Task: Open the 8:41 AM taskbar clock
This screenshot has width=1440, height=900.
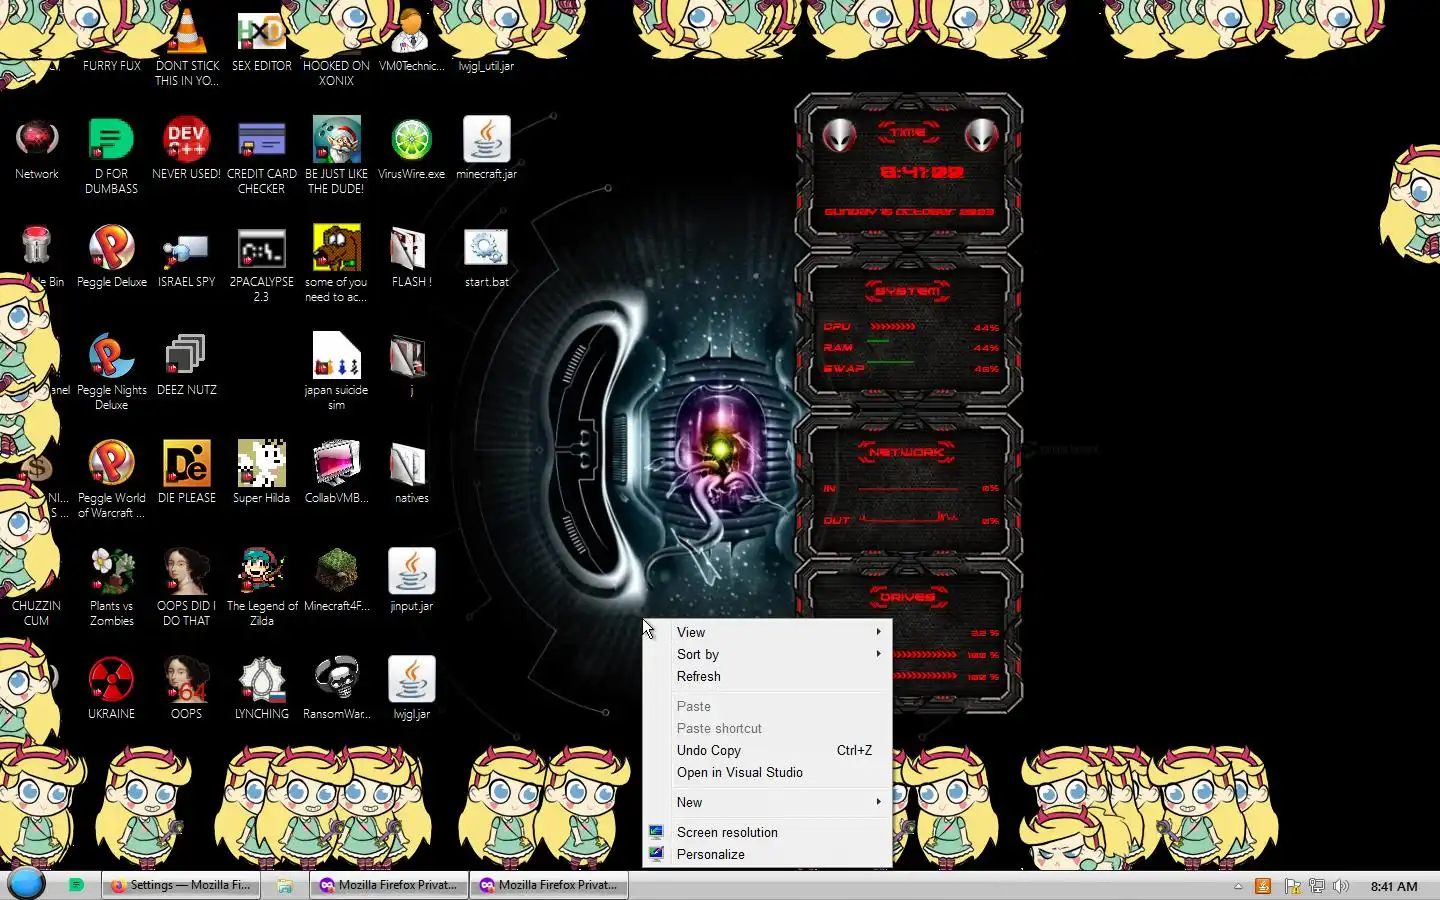Action: (1394, 886)
